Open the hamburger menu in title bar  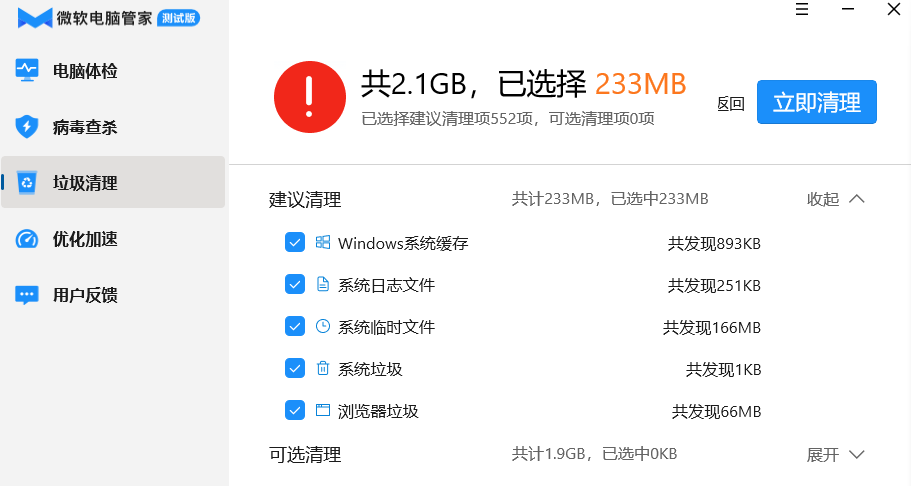click(x=802, y=10)
